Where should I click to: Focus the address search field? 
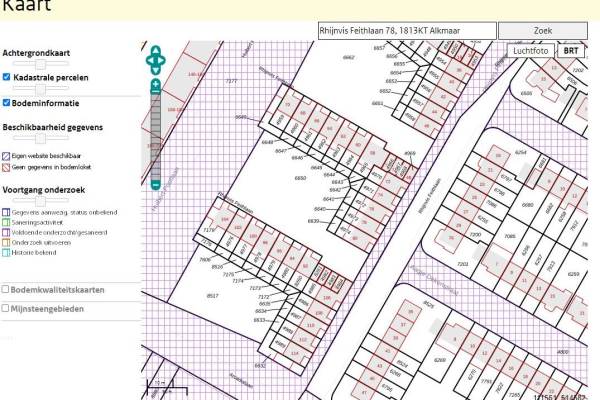[x=405, y=31]
